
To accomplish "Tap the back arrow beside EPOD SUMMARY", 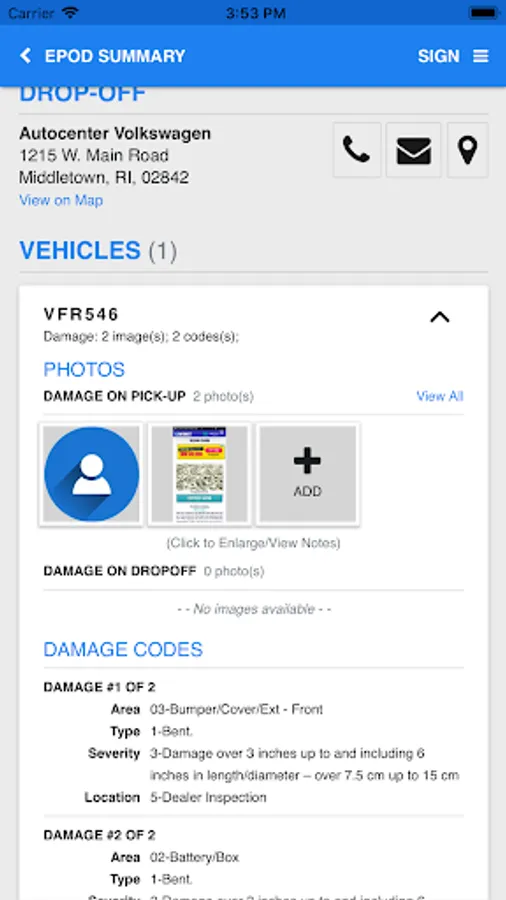I will (25, 56).
